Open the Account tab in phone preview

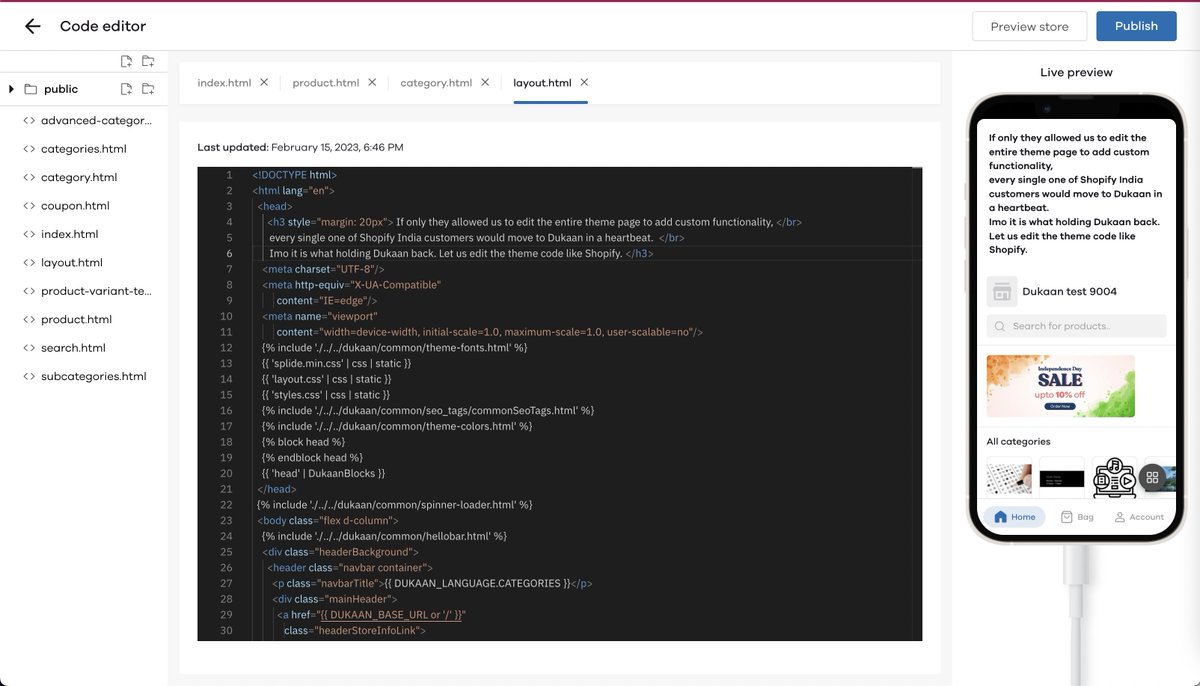point(1139,517)
